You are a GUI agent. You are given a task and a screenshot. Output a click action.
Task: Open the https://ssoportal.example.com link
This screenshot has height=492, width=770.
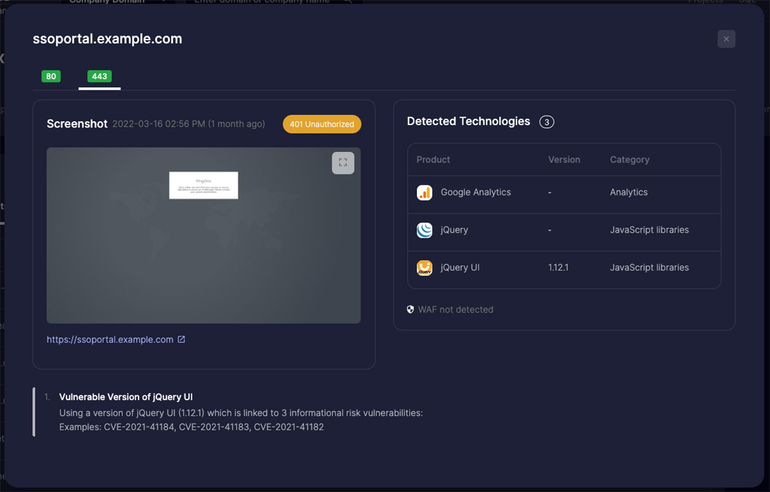(x=110, y=339)
